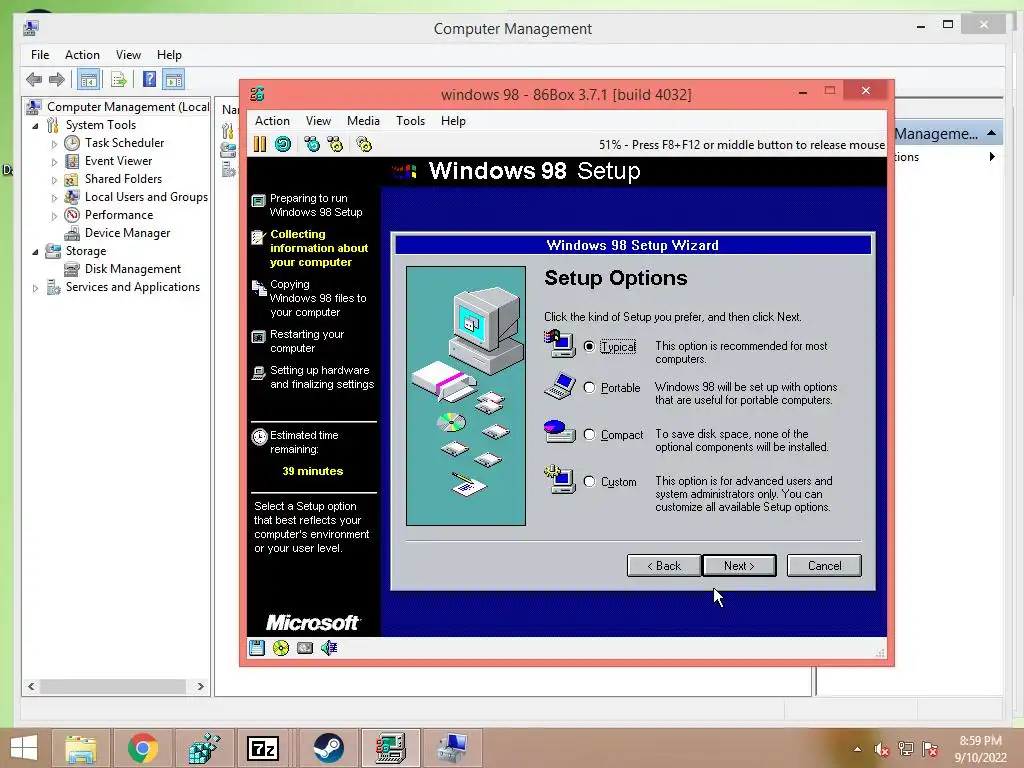Viewport: 1024px width, 768px height.
Task: Click Cancel in Setup Wizard
Action: click(x=824, y=566)
